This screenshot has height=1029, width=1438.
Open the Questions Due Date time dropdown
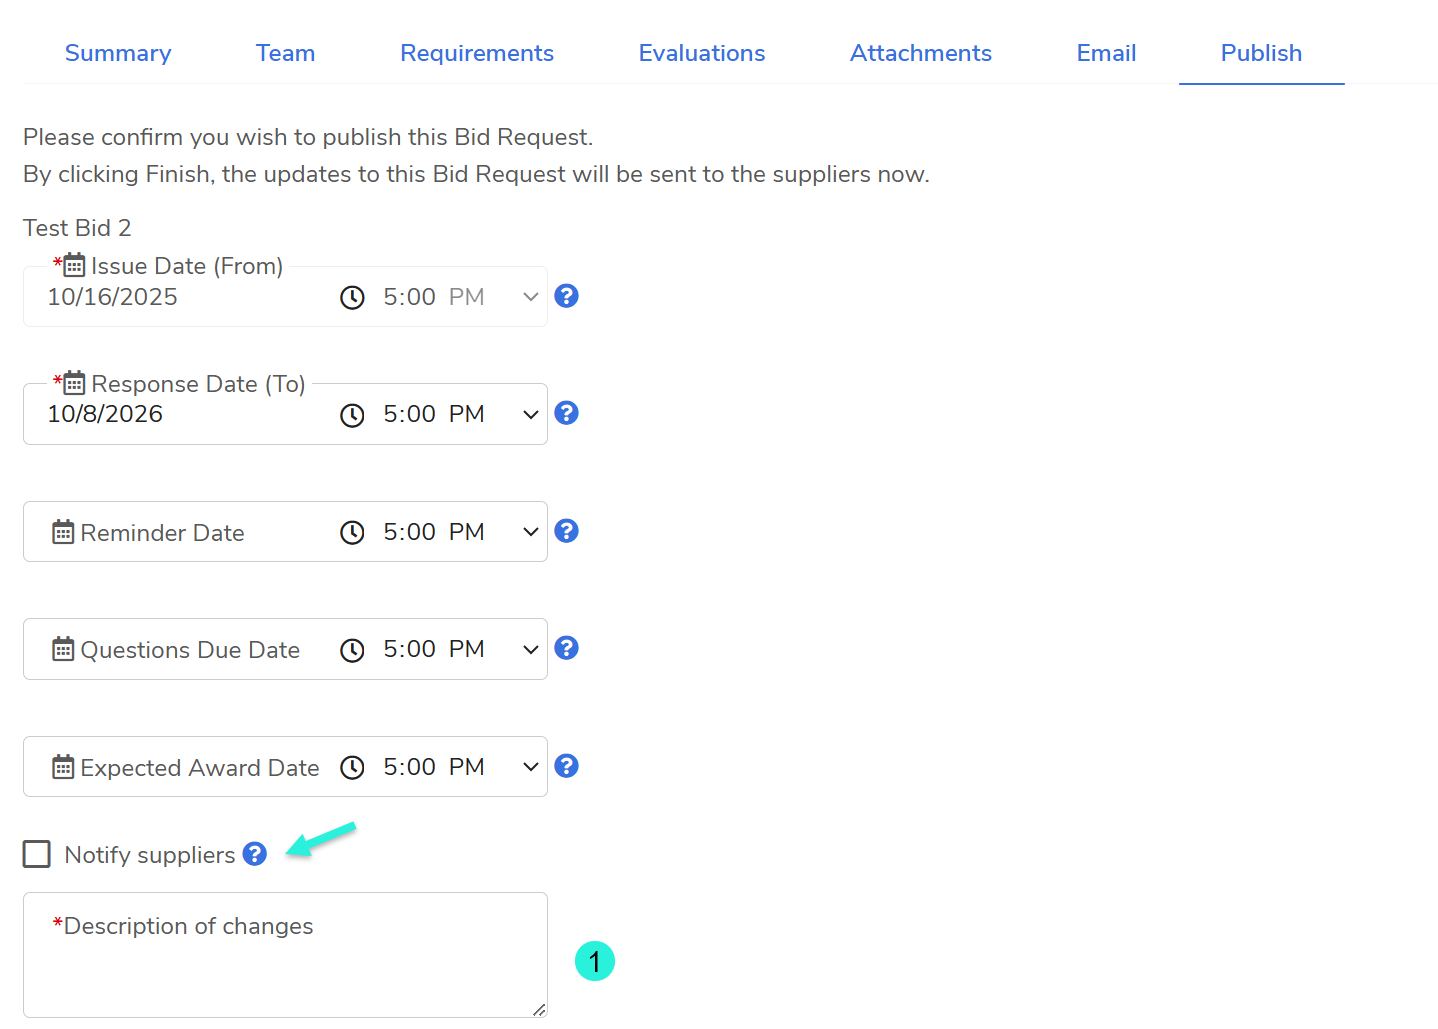coord(530,650)
